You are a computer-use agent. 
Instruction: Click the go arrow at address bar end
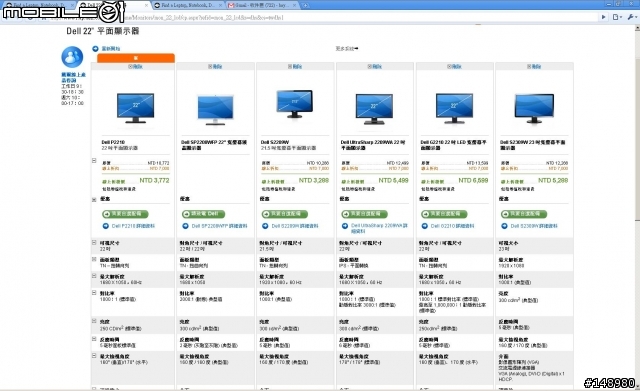[604, 17]
